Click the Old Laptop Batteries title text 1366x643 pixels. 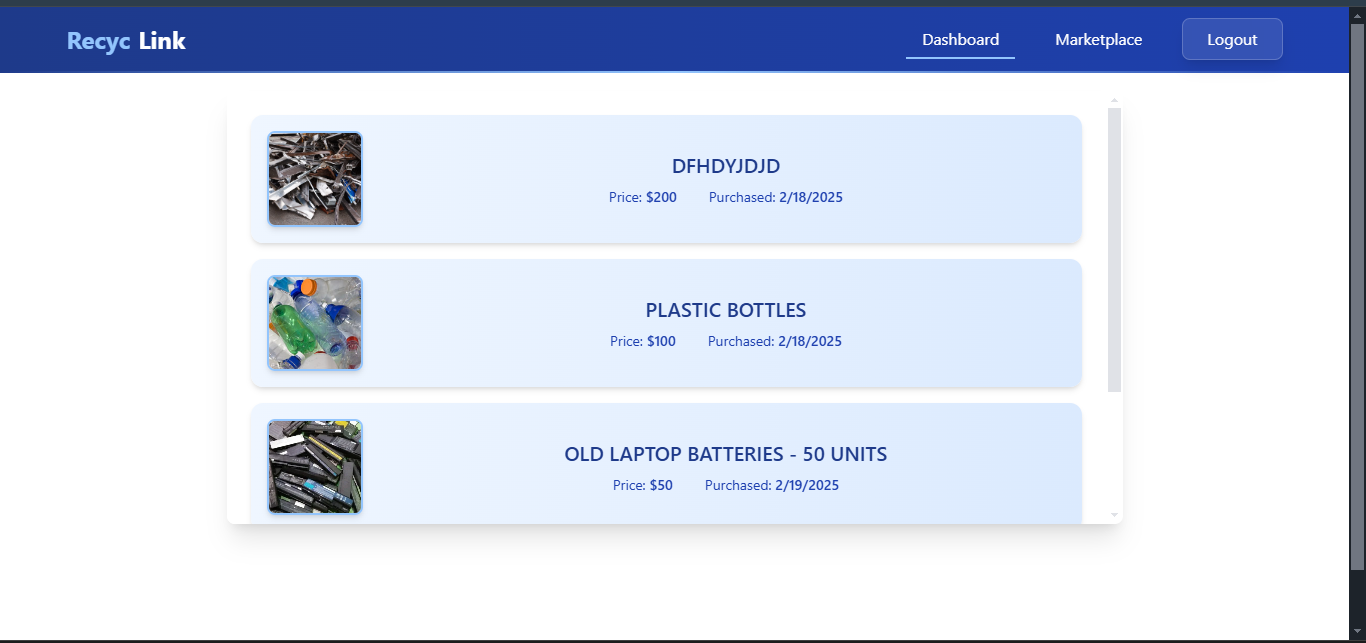[725, 454]
